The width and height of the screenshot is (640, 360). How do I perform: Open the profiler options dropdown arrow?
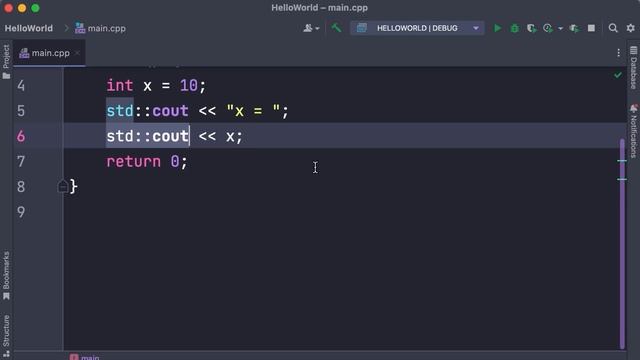[560, 29]
